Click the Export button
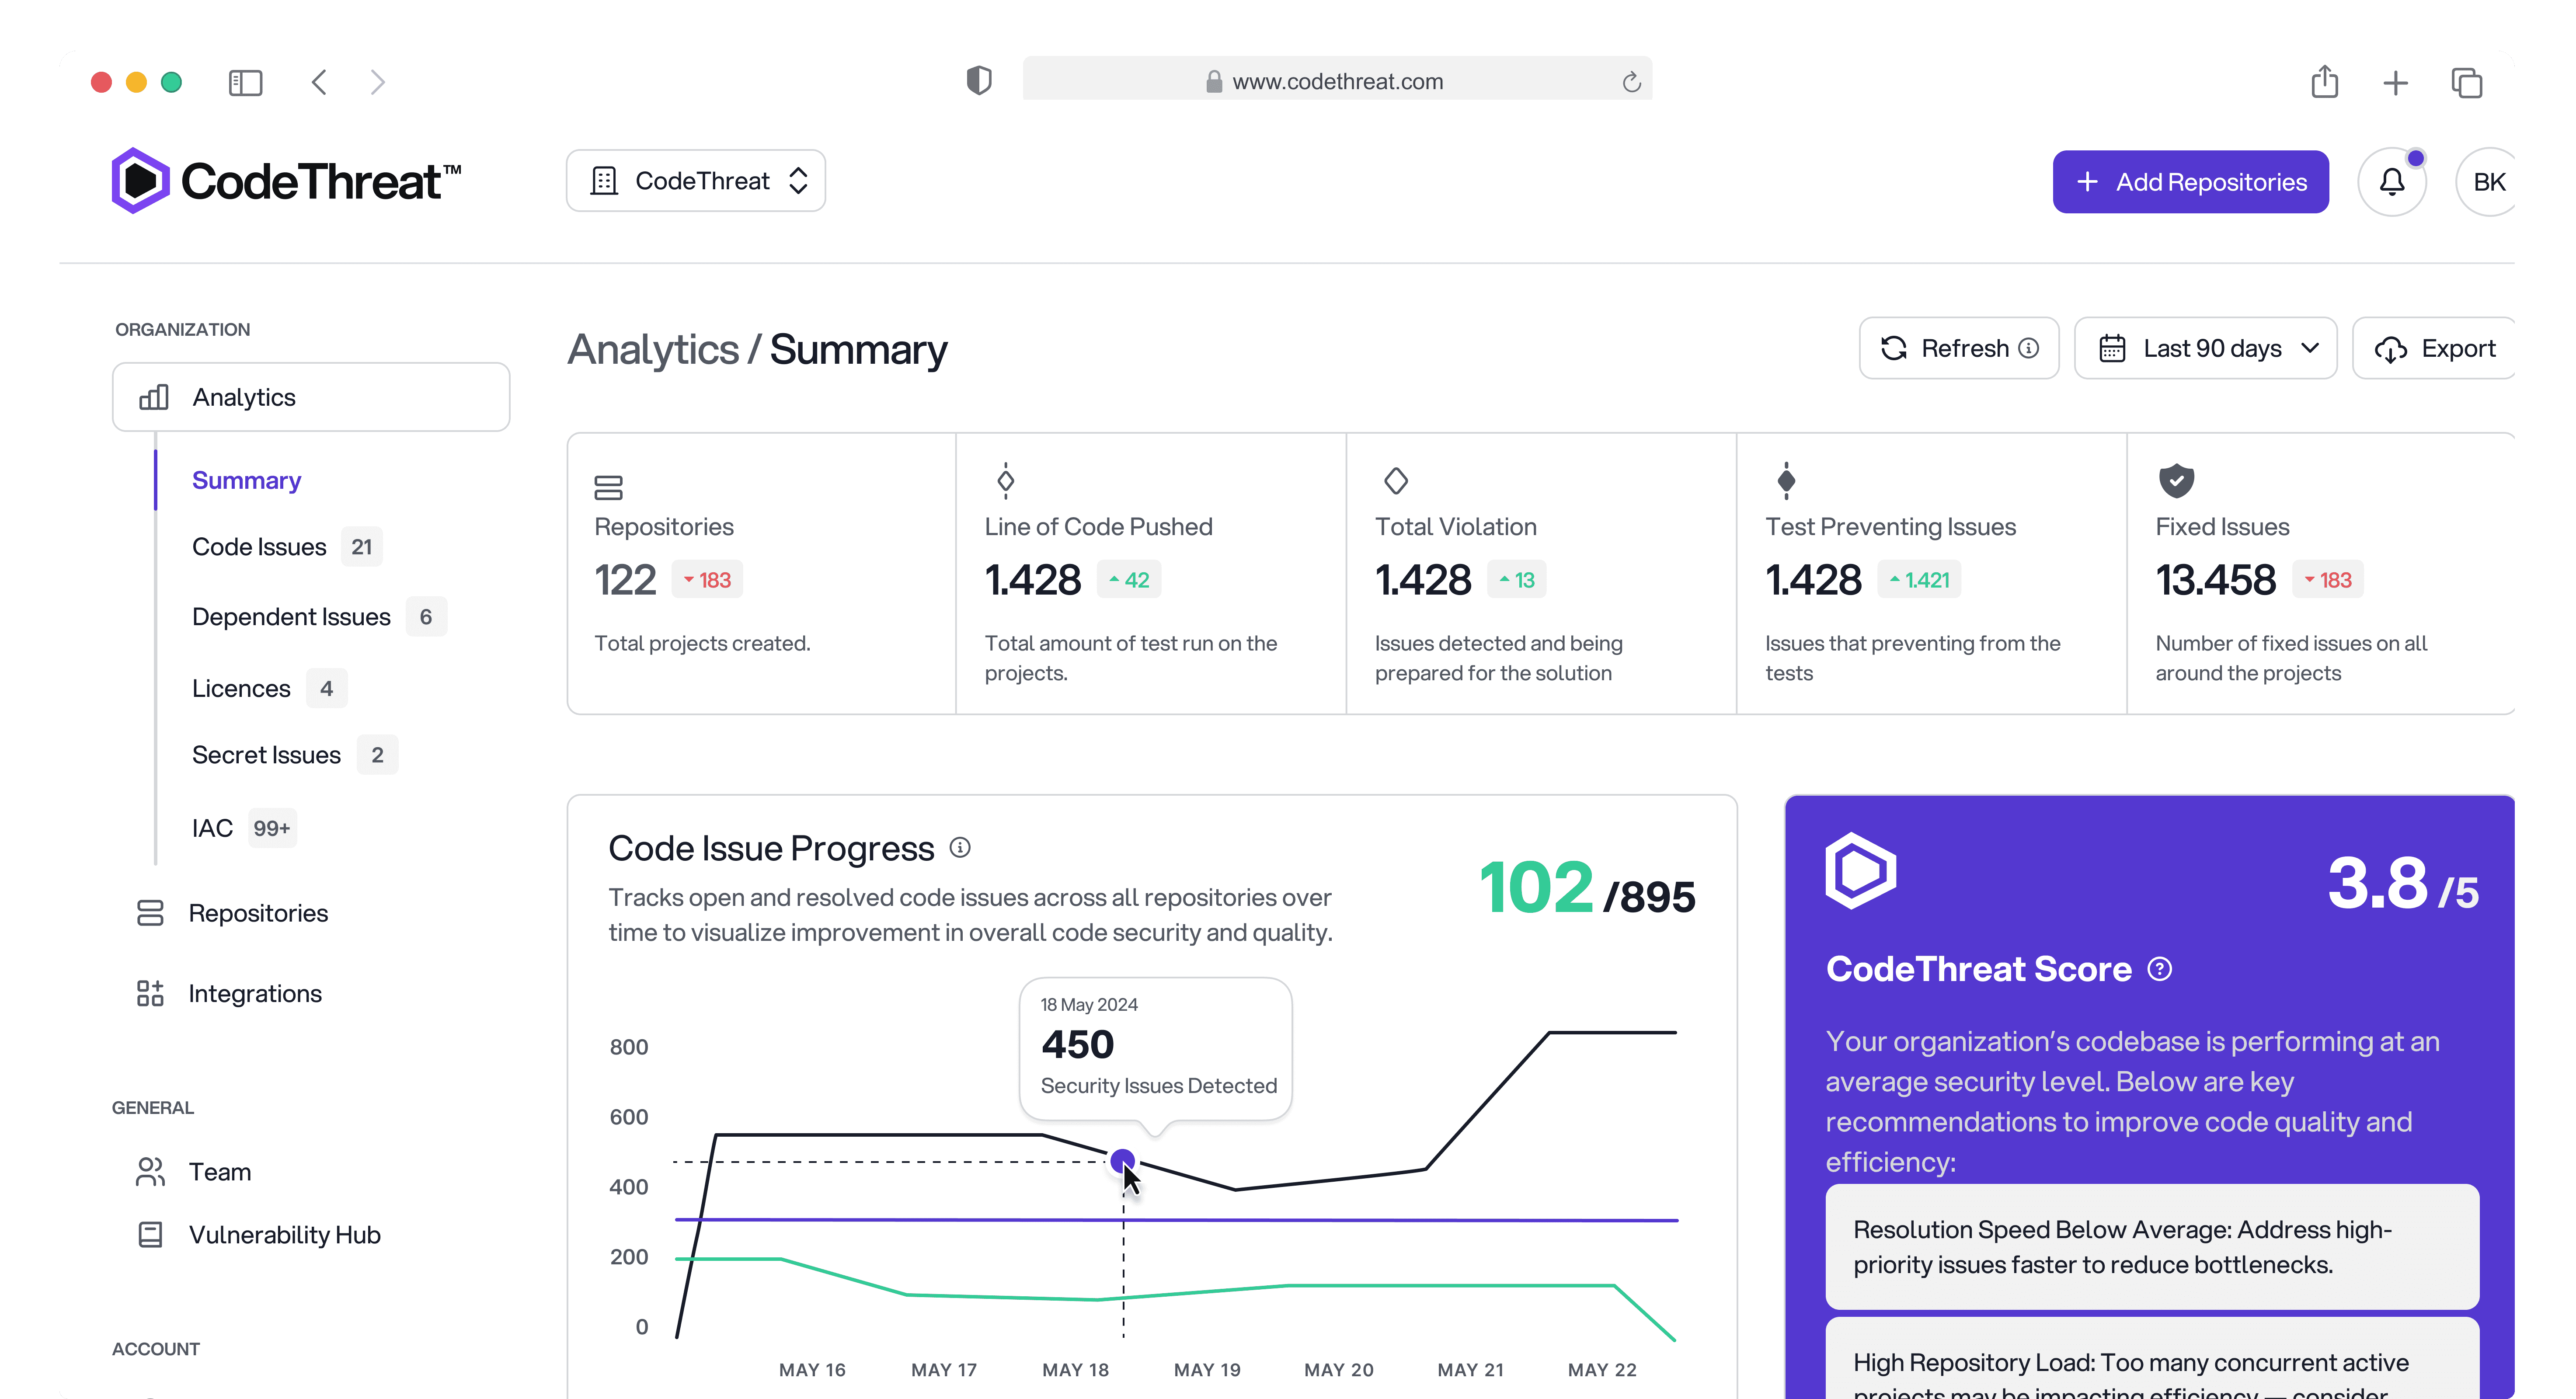Viewport: 2576px width, 1399px height. click(2434, 348)
